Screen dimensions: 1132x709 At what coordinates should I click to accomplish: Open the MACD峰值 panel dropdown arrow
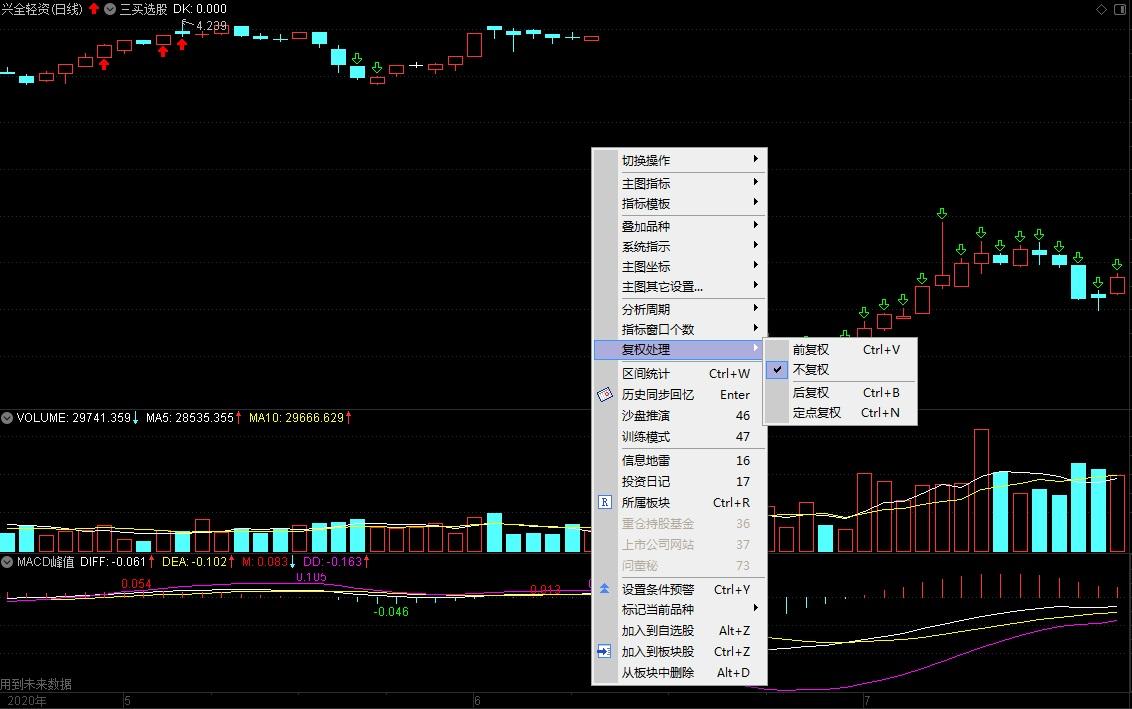point(7,562)
